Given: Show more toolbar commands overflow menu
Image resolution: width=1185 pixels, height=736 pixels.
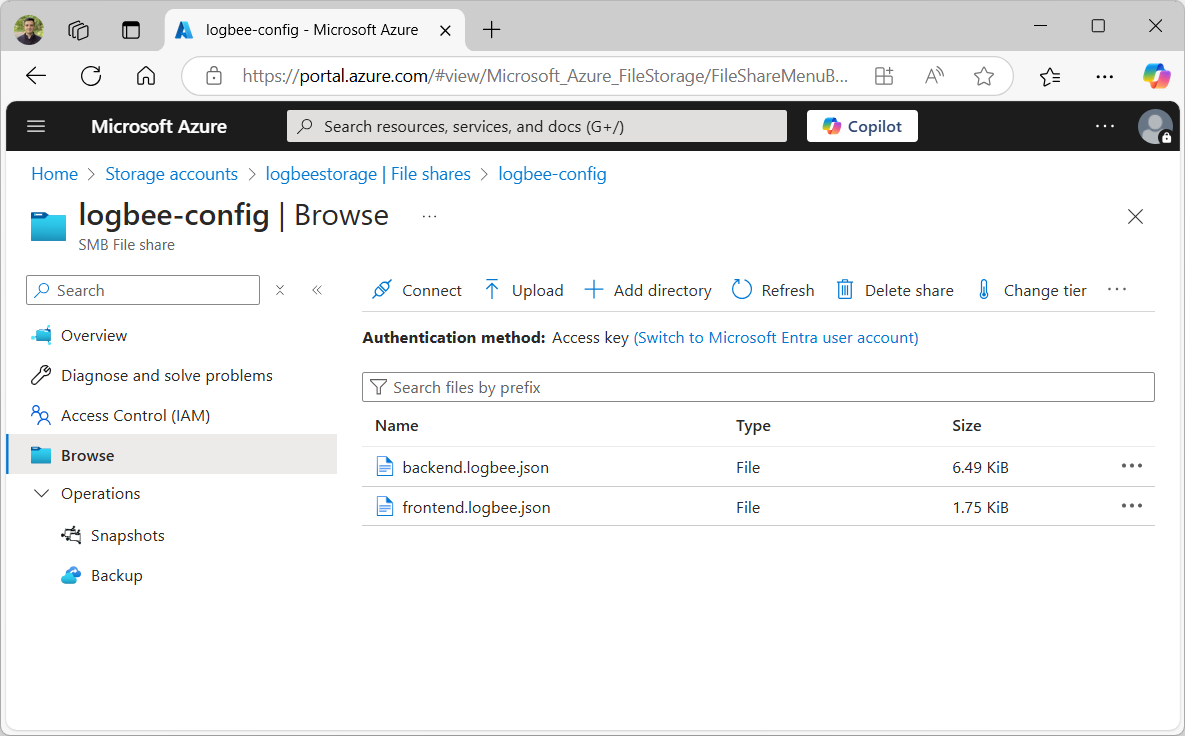Looking at the screenshot, I should [x=1117, y=290].
